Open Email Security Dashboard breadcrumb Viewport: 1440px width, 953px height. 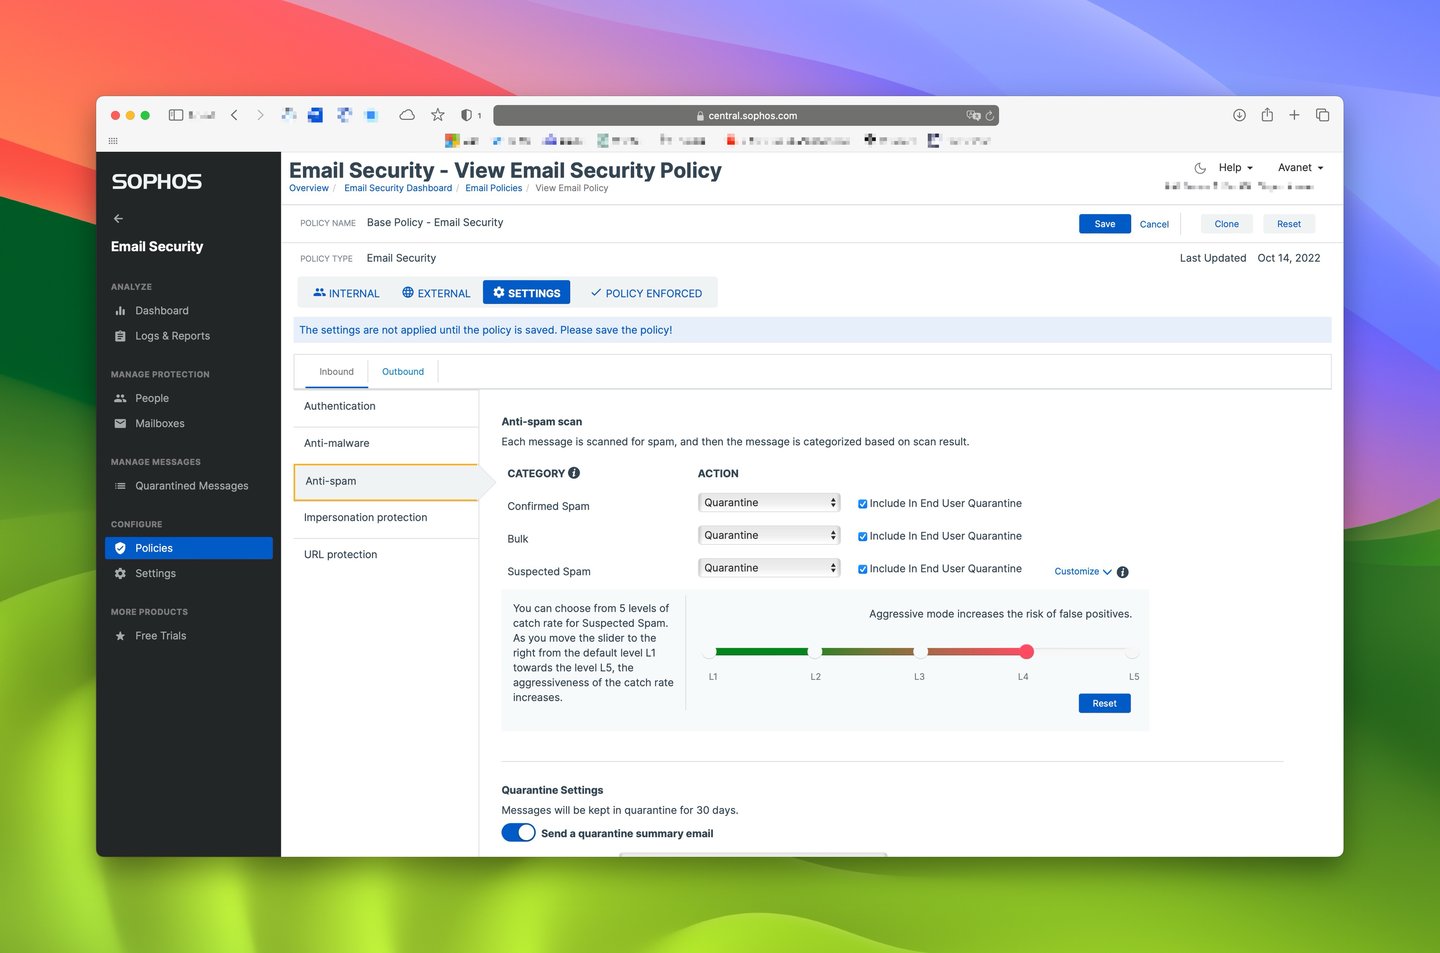pos(398,188)
